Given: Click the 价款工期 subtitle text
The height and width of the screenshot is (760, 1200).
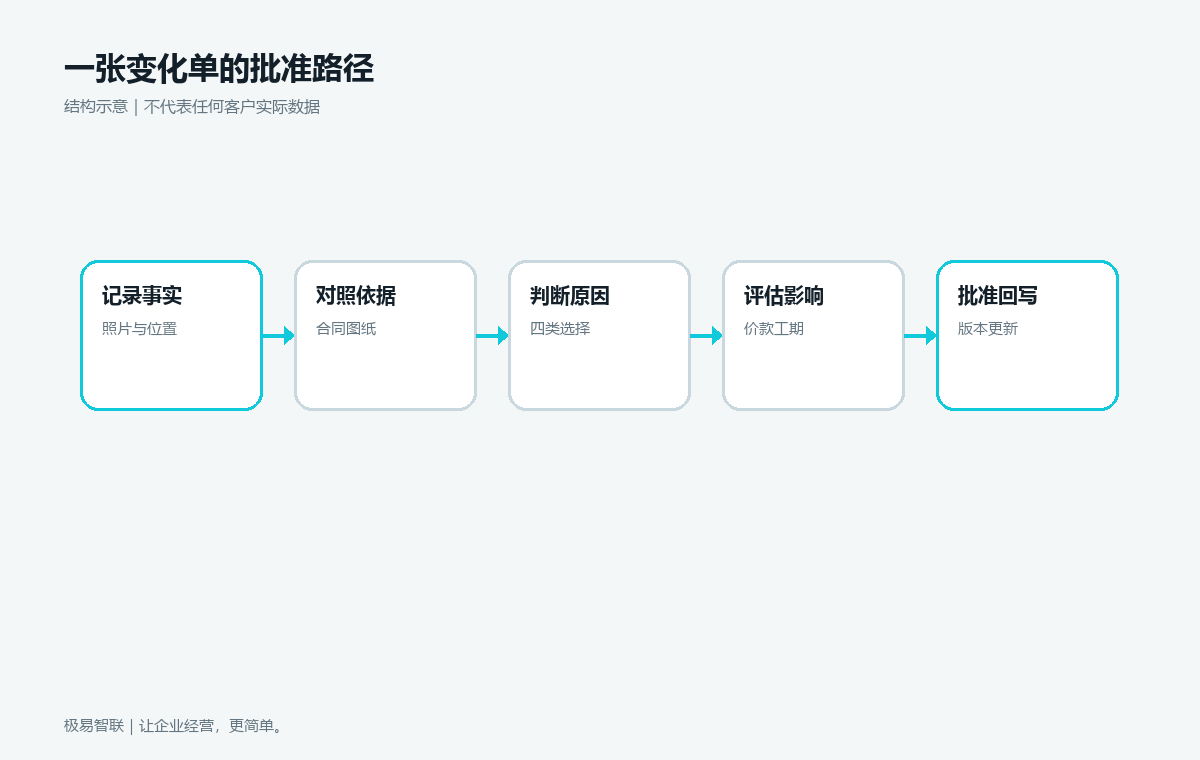Looking at the screenshot, I should [774, 328].
